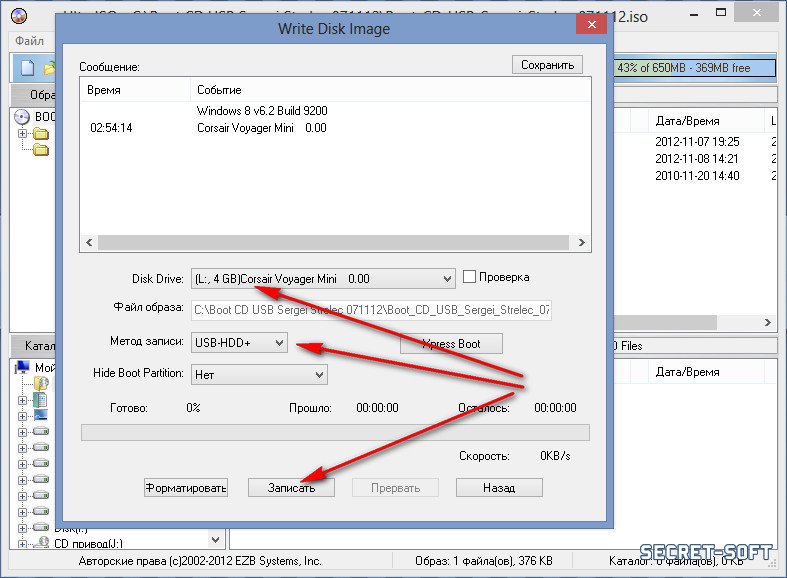The height and width of the screenshot is (578, 787).
Task: Click the Сохранить button
Action: (x=547, y=65)
